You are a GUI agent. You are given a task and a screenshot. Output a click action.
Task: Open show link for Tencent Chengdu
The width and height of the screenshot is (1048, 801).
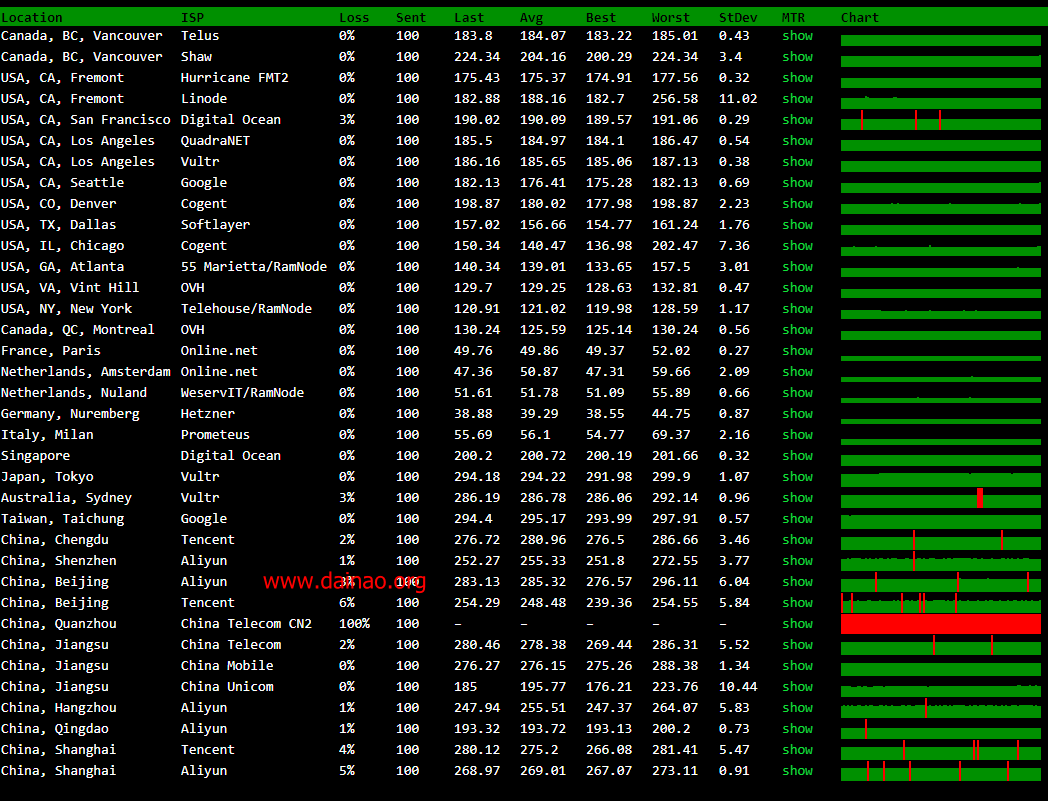[797, 540]
